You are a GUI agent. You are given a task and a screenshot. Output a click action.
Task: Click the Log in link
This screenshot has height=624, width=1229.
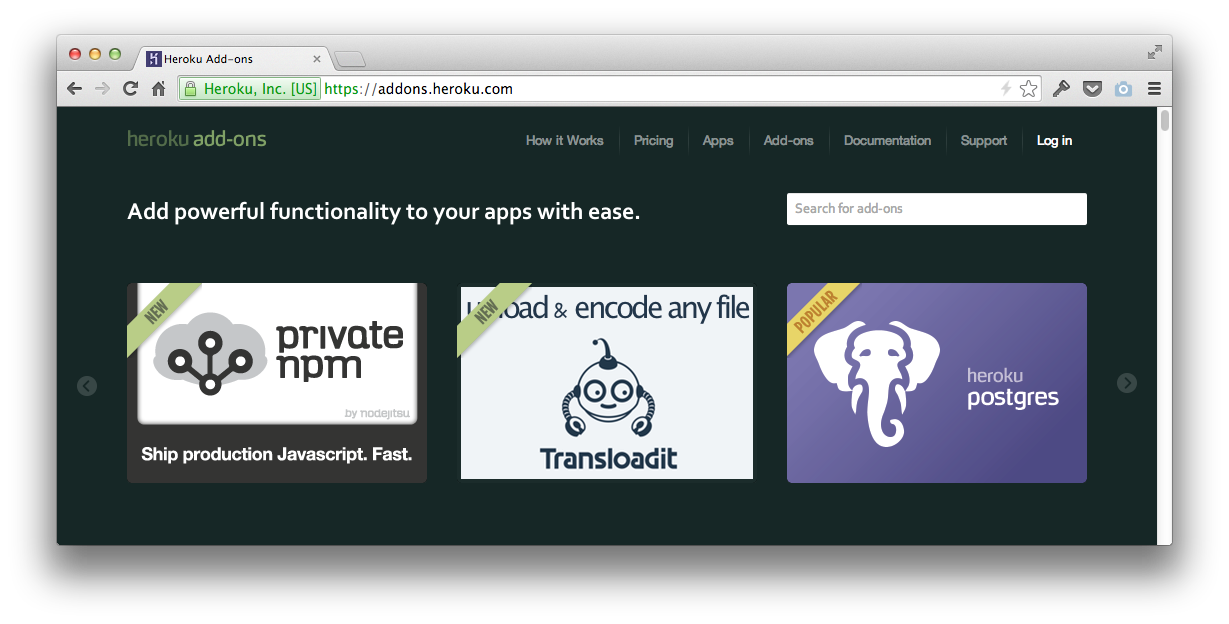click(1054, 141)
